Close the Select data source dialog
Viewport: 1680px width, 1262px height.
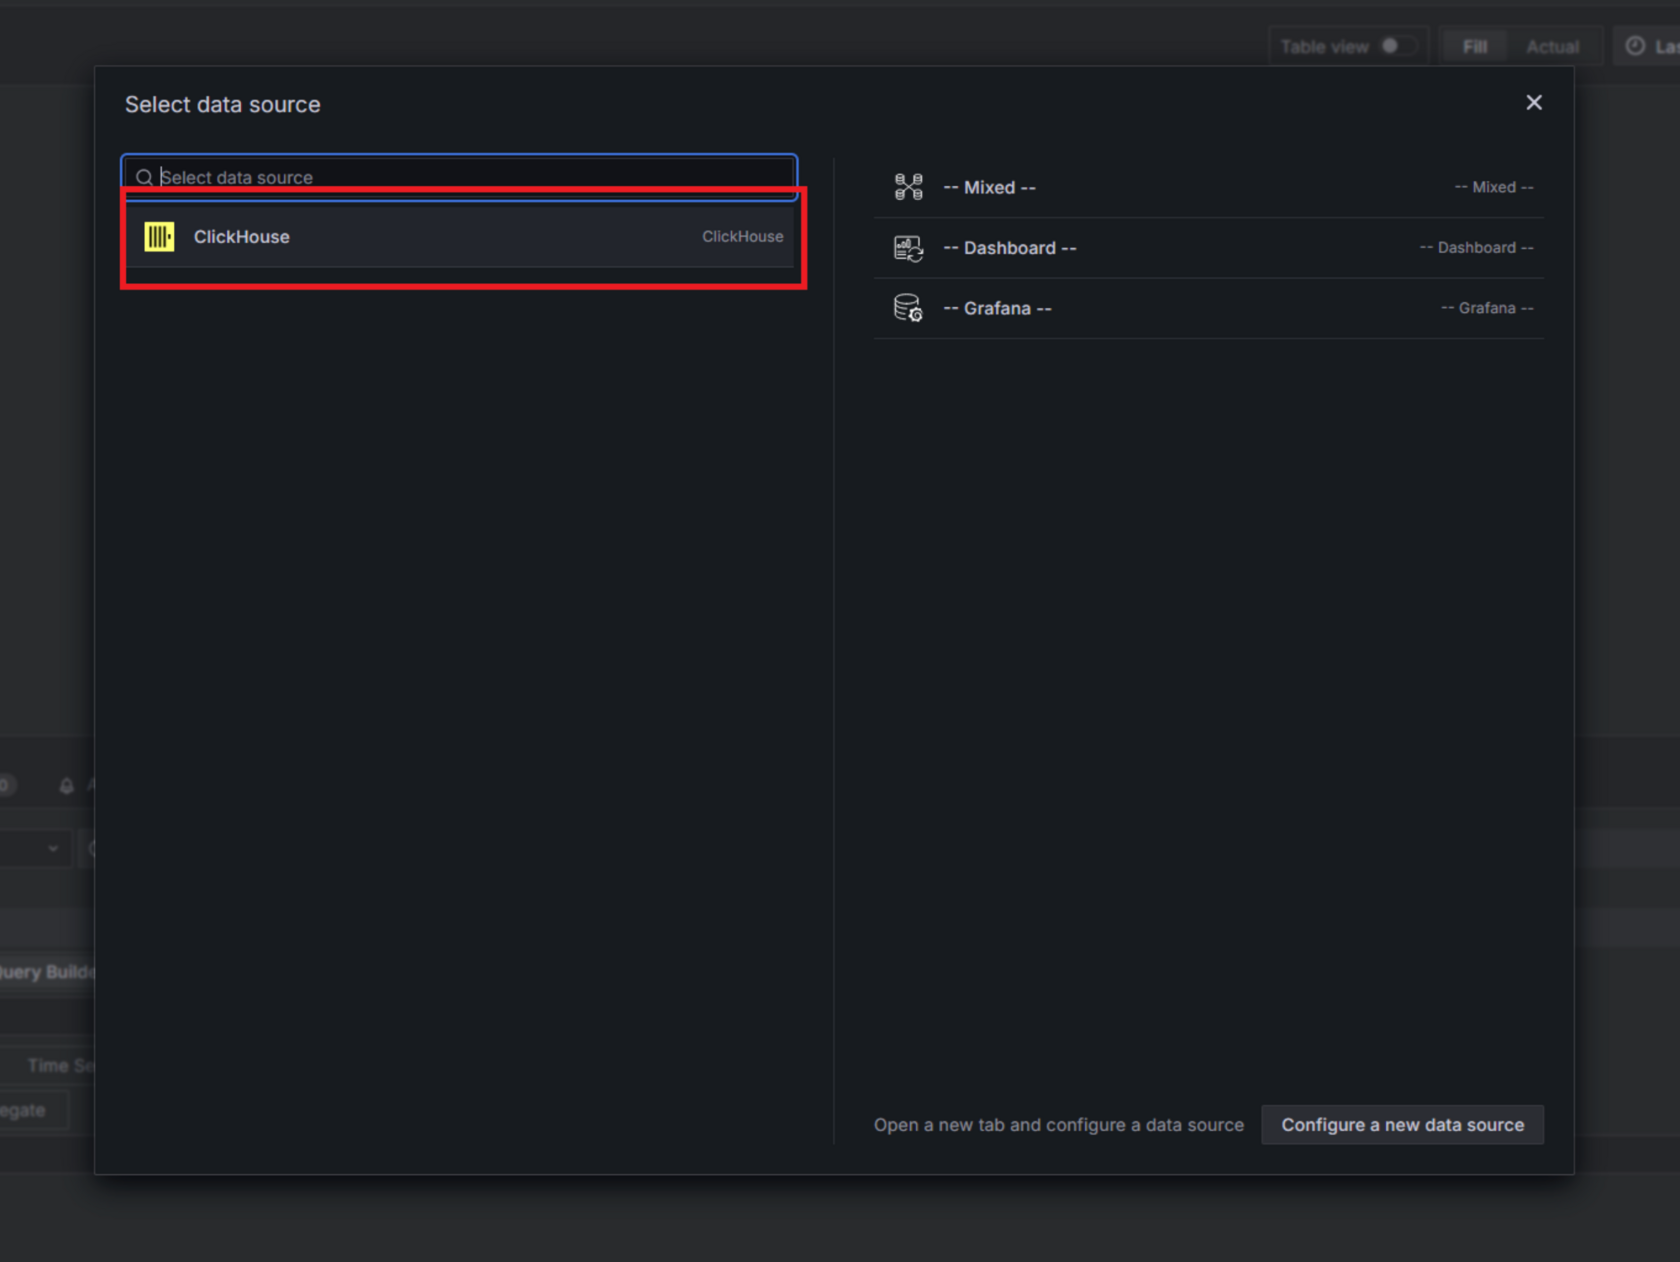point(1534,103)
